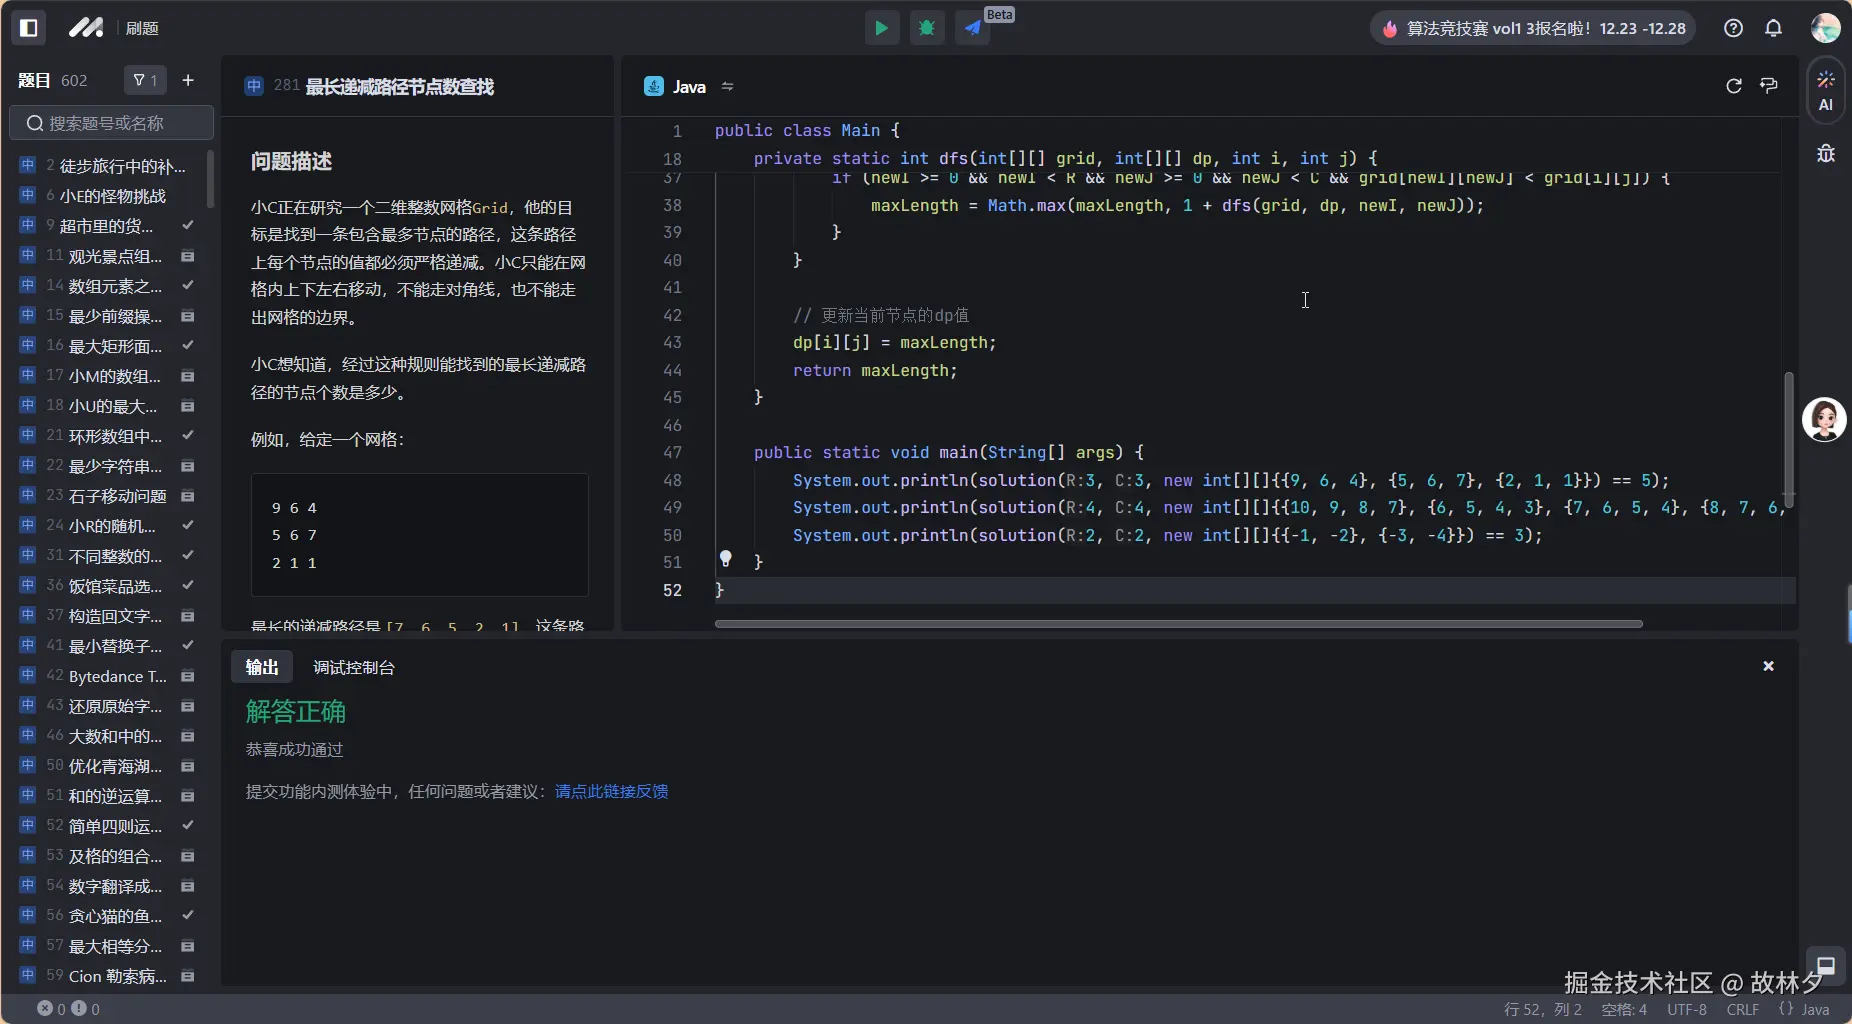
Task: Click the search problem number input
Action: [112, 123]
